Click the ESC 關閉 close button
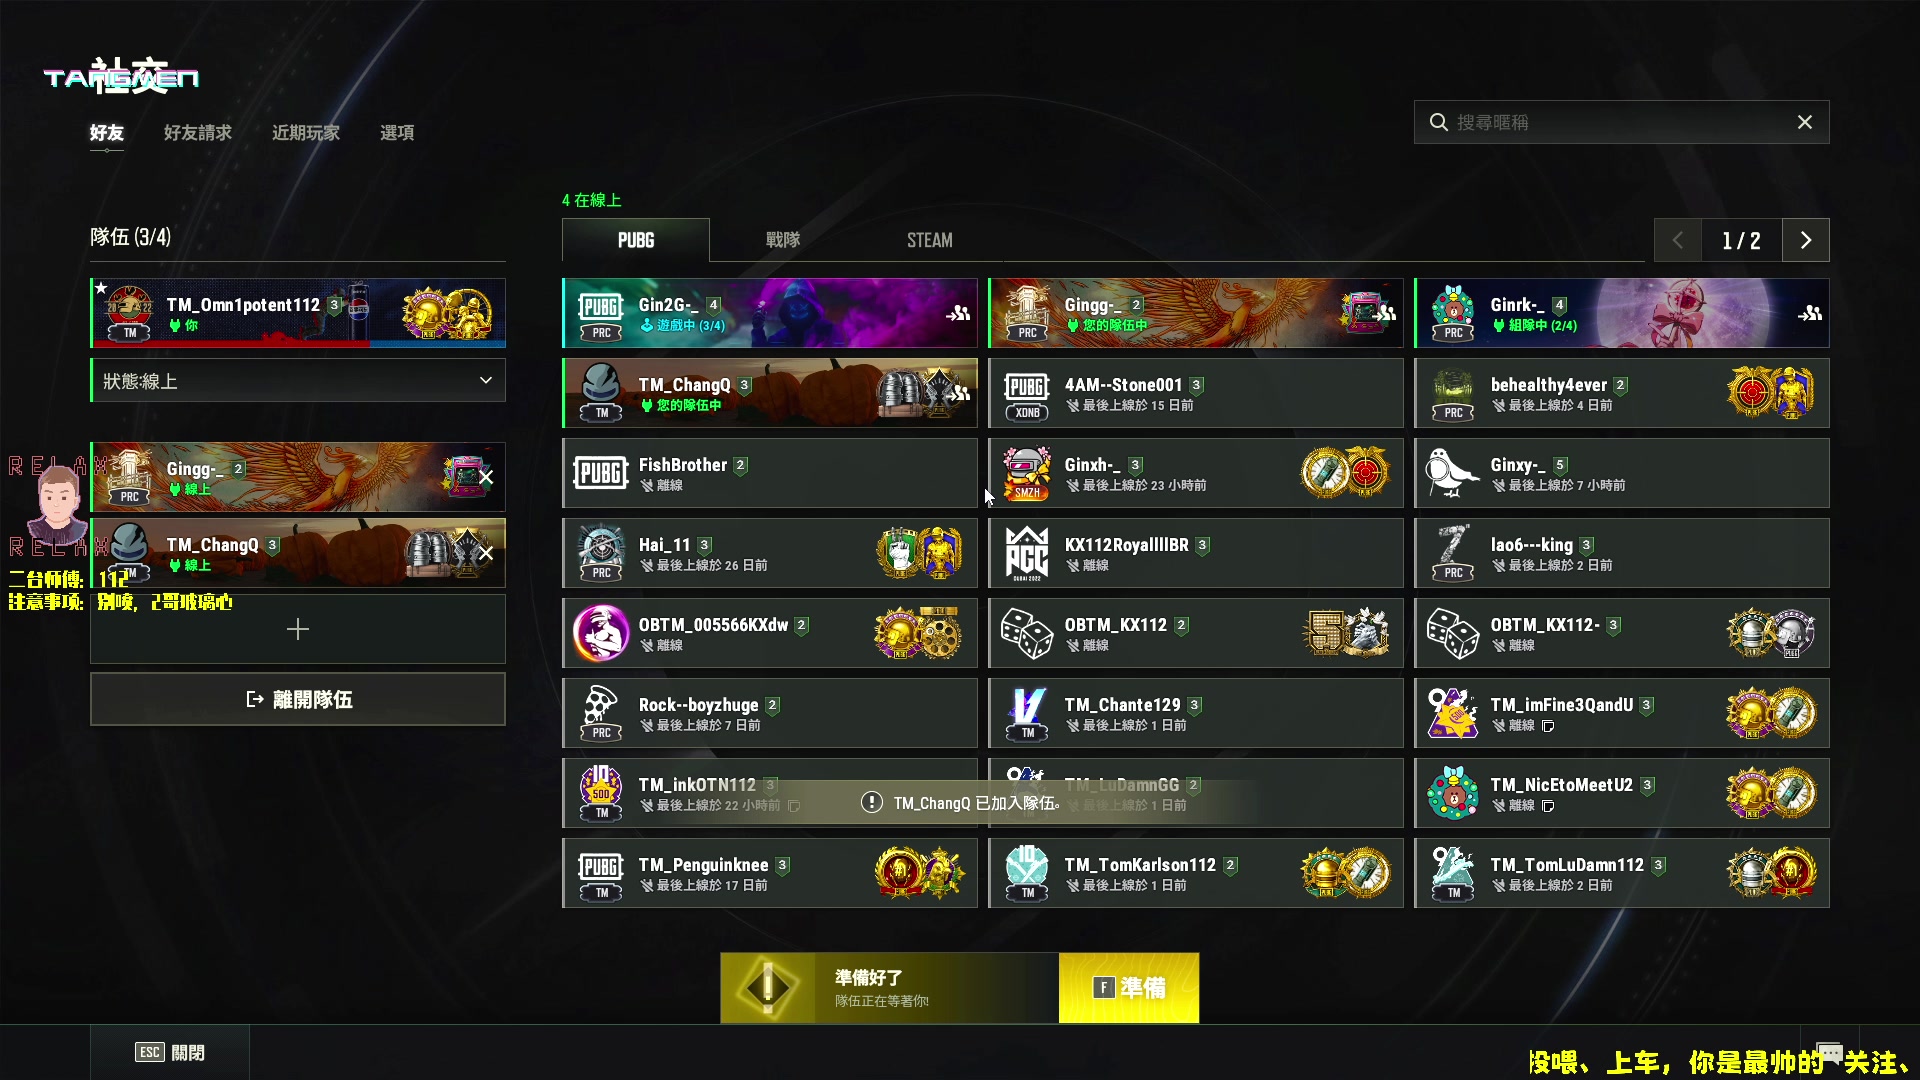This screenshot has height=1080, width=1920. click(170, 1052)
